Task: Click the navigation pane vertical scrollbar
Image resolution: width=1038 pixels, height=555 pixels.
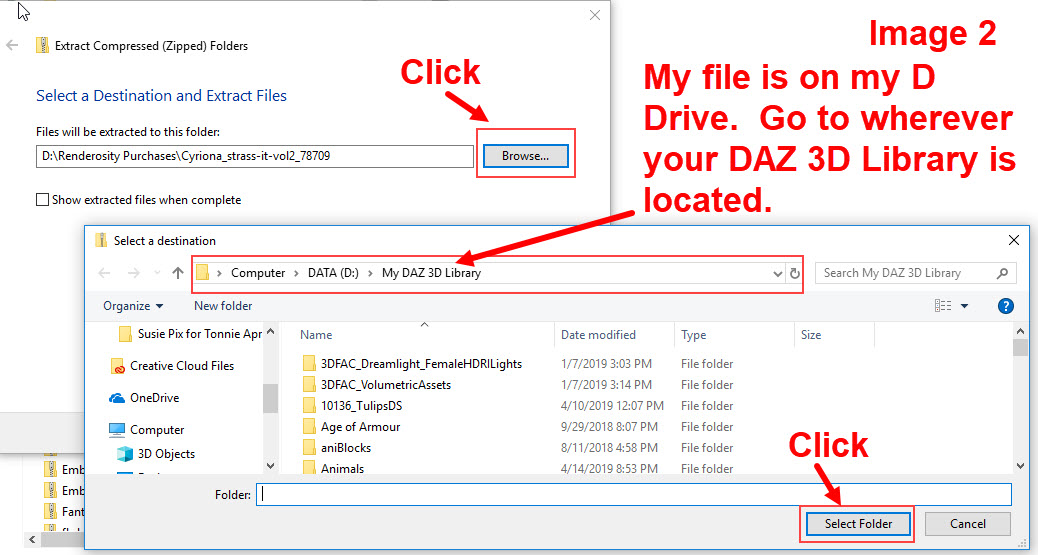Action: pos(270,398)
